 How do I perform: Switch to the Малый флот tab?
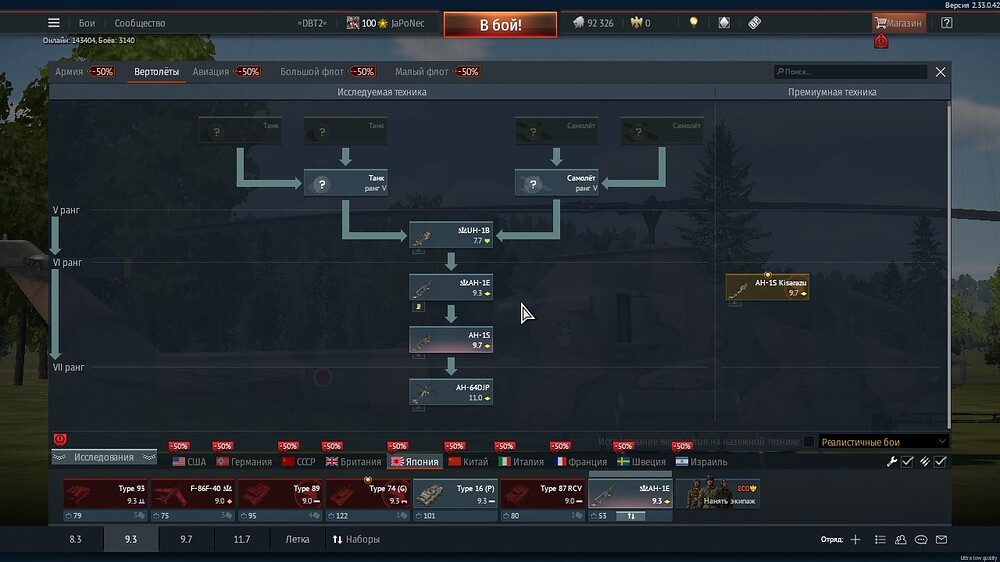(422, 71)
